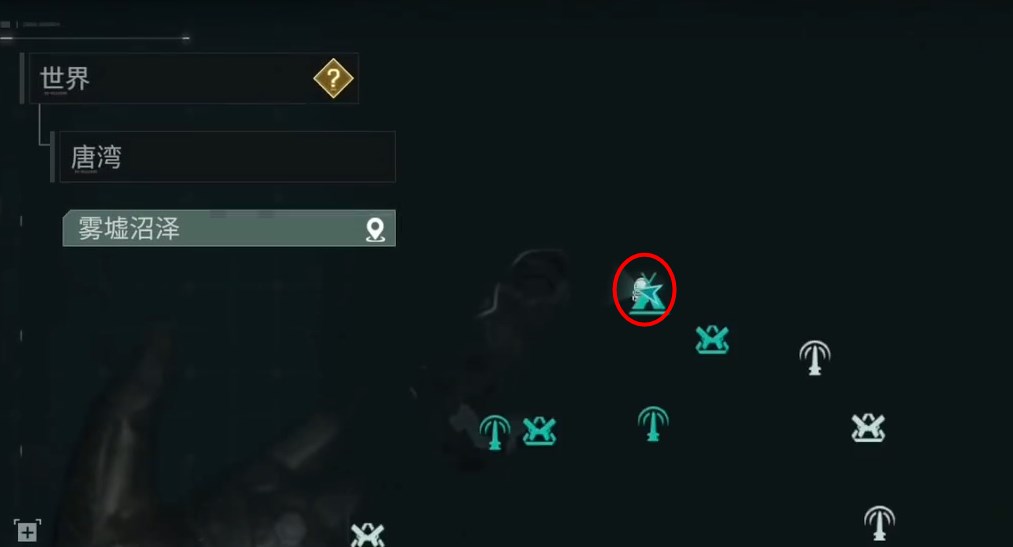Image resolution: width=1013 pixels, height=547 pixels.
Task: Click the location pin icon on 雾墟沼泽
Action: click(x=375, y=229)
